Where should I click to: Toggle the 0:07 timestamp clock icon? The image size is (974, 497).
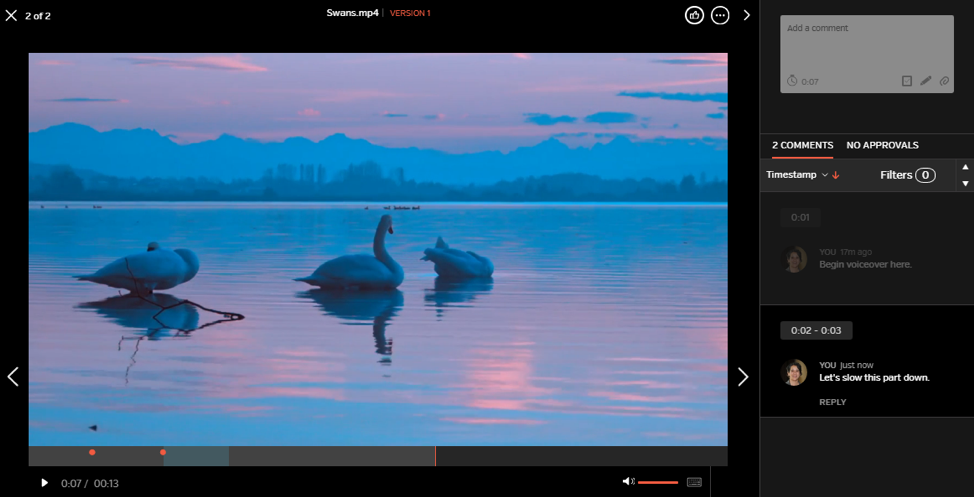coord(792,81)
